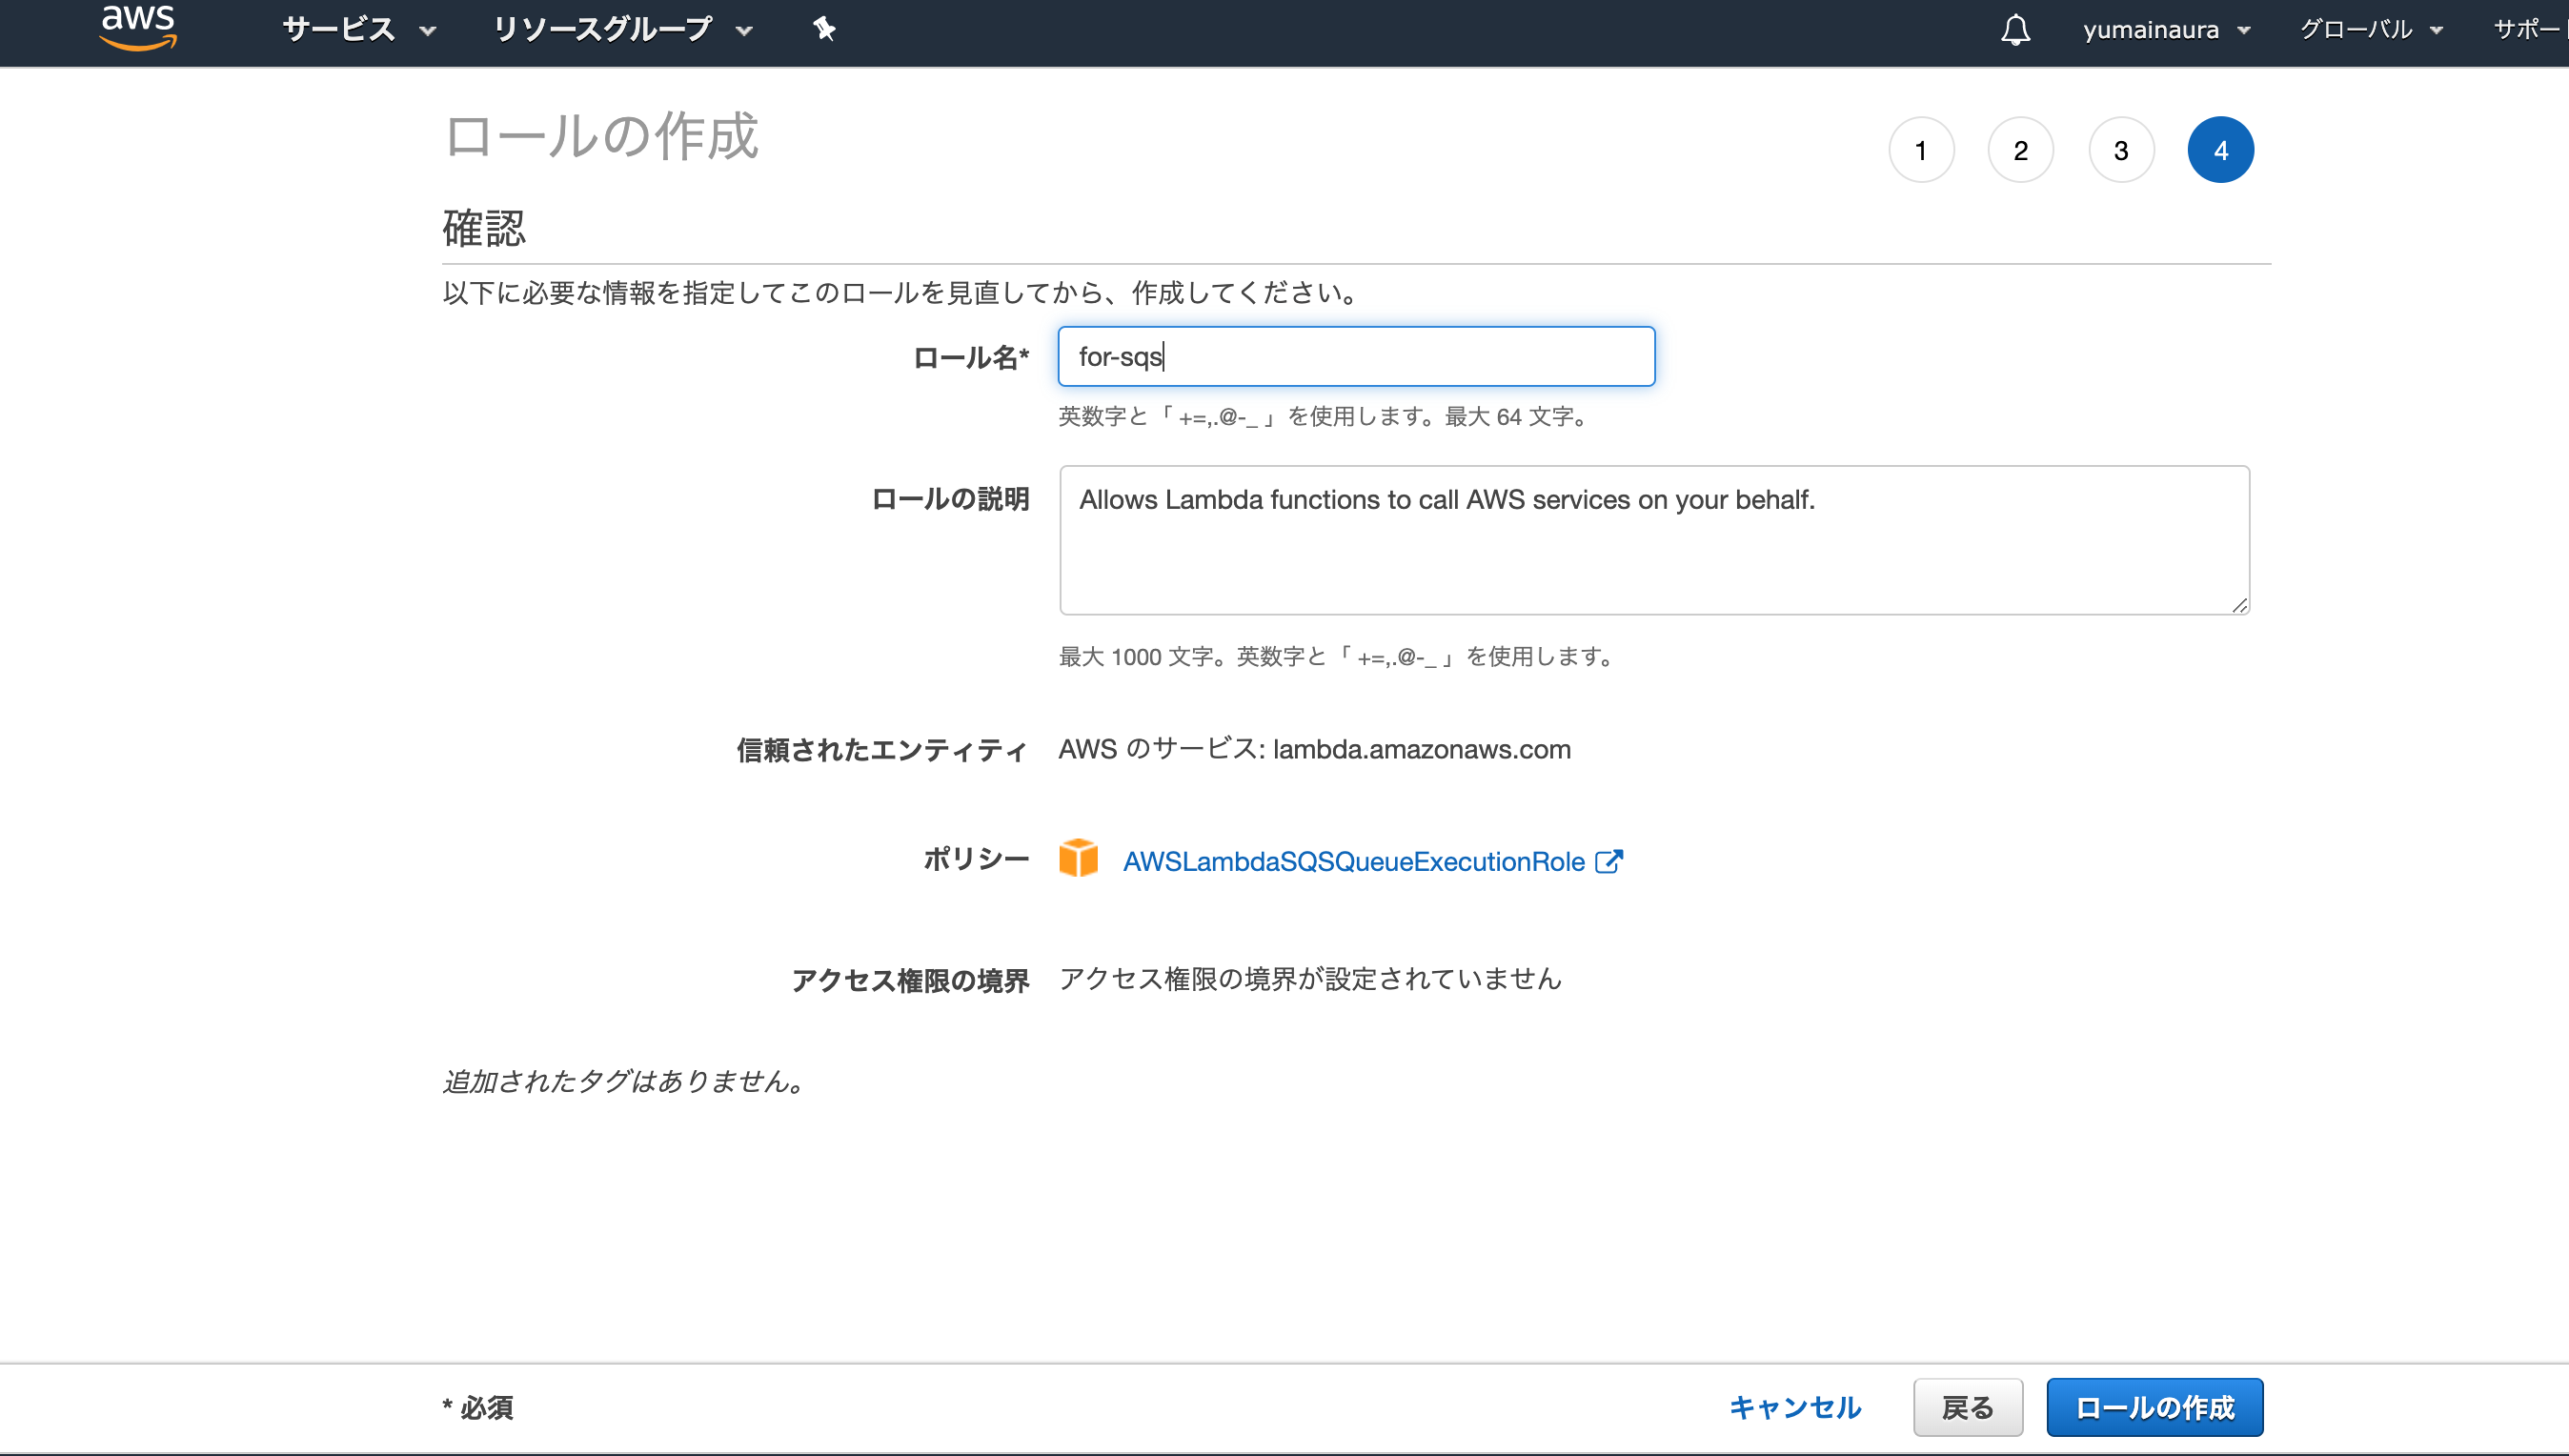Click the ロール名* field label
The width and height of the screenshot is (2569, 1456).
[x=970, y=357]
